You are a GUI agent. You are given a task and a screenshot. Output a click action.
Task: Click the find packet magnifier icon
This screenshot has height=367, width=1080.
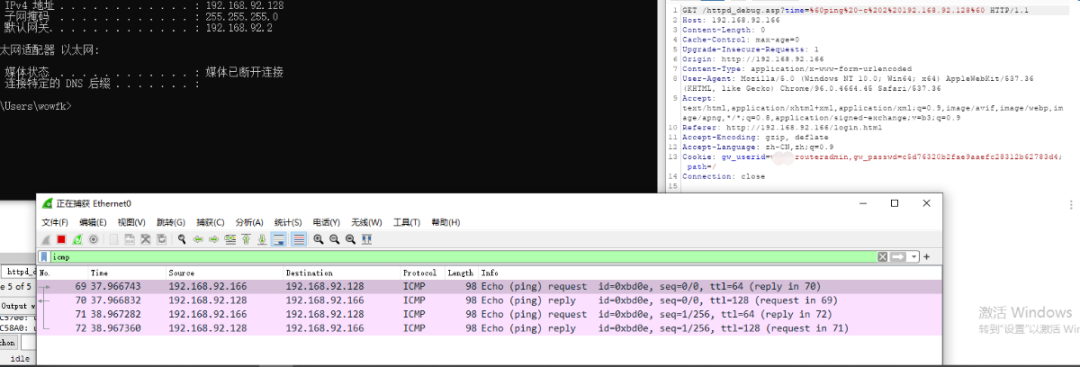tap(182, 240)
